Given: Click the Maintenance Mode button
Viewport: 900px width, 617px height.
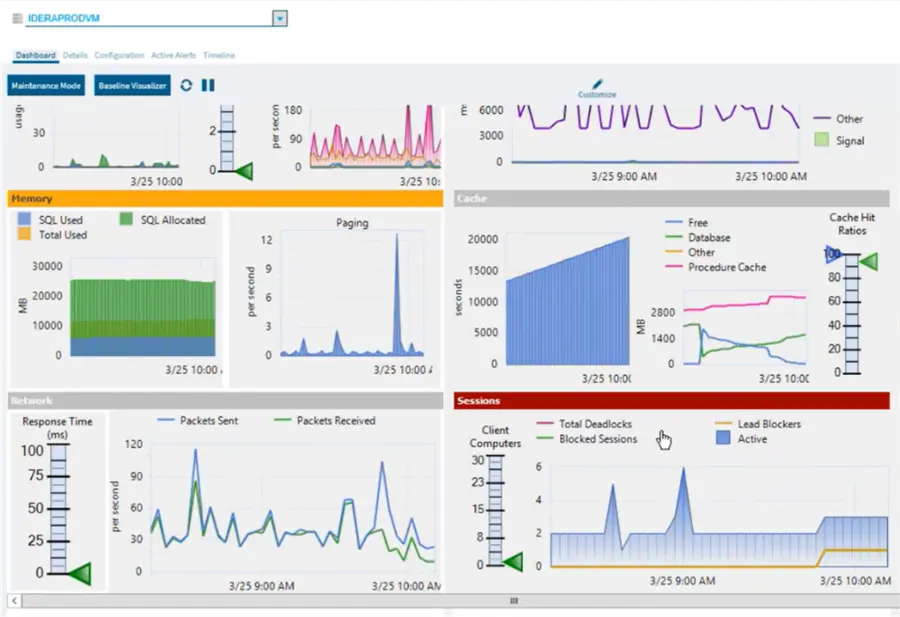Looking at the screenshot, I should [46, 86].
